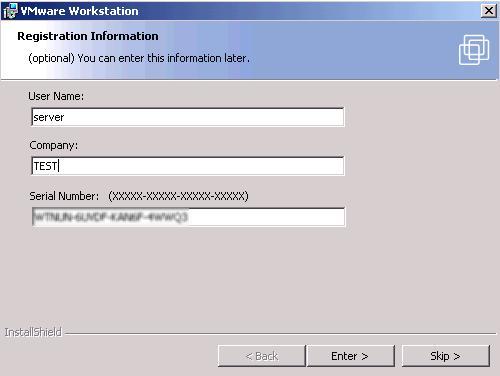The image size is (500, 376).
Task: Focus the User Name input field
Action: (x=188, y=117)
